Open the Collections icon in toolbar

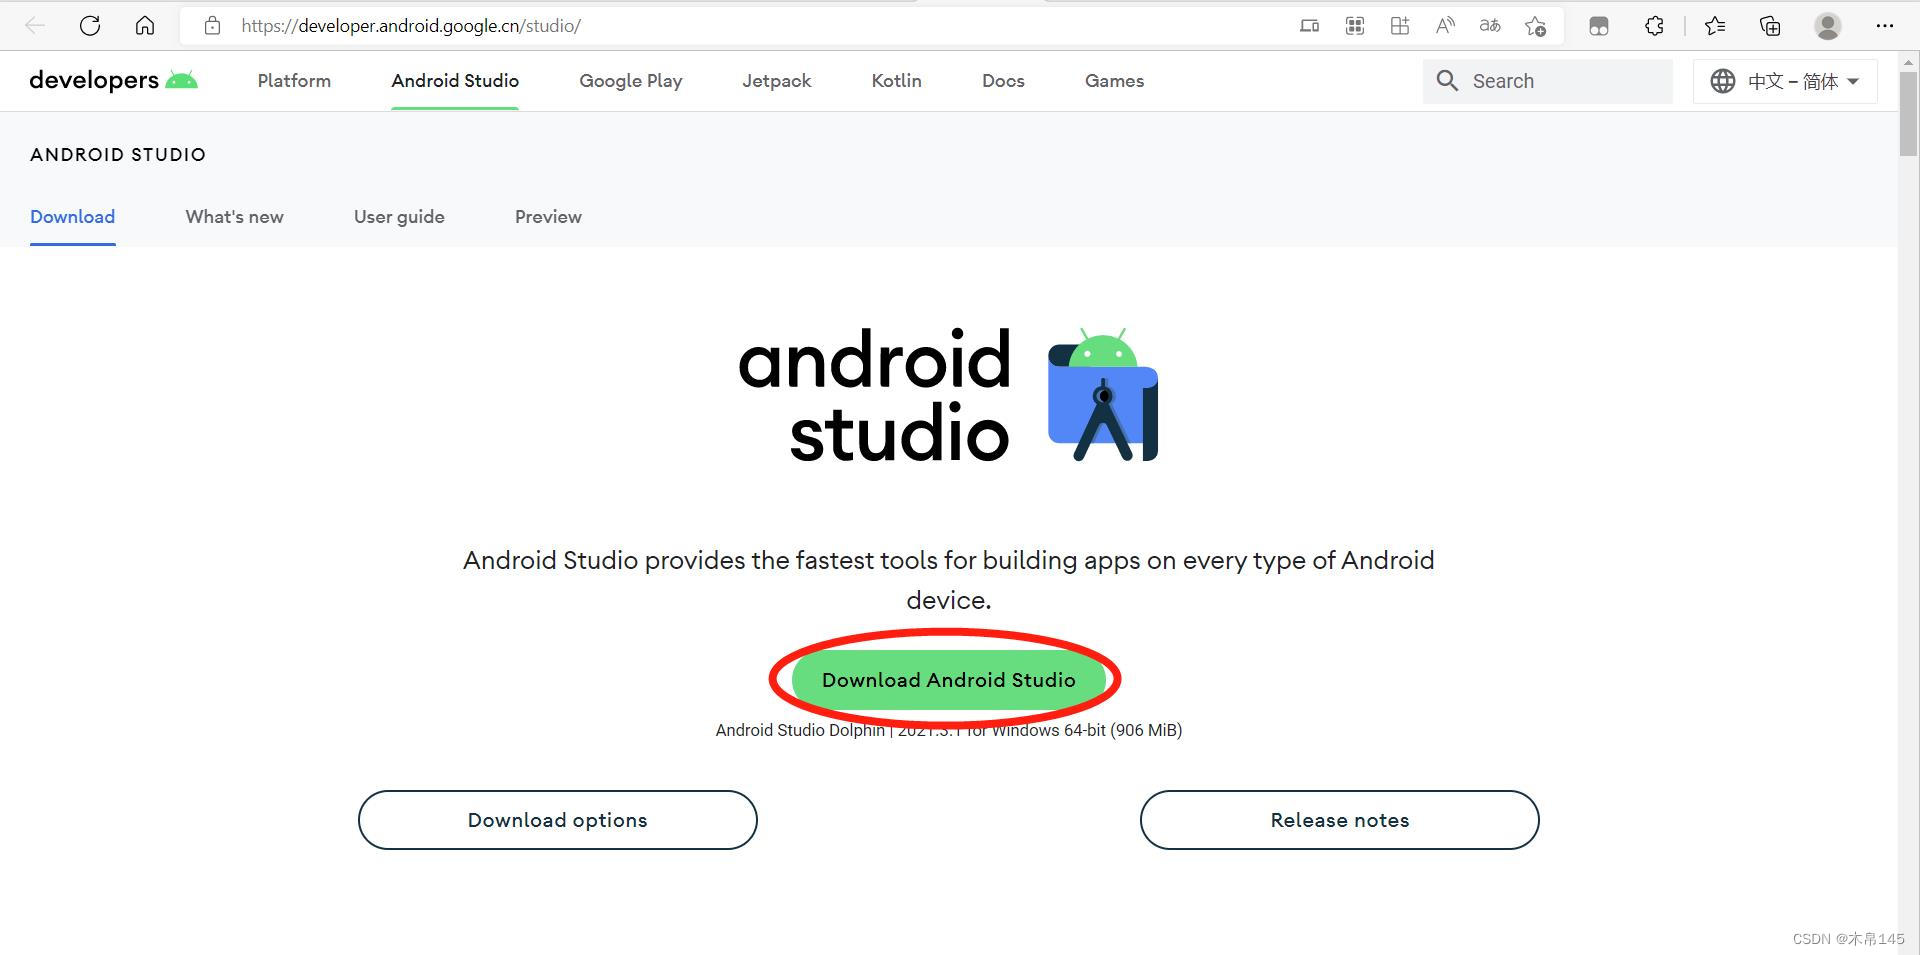1769,26
